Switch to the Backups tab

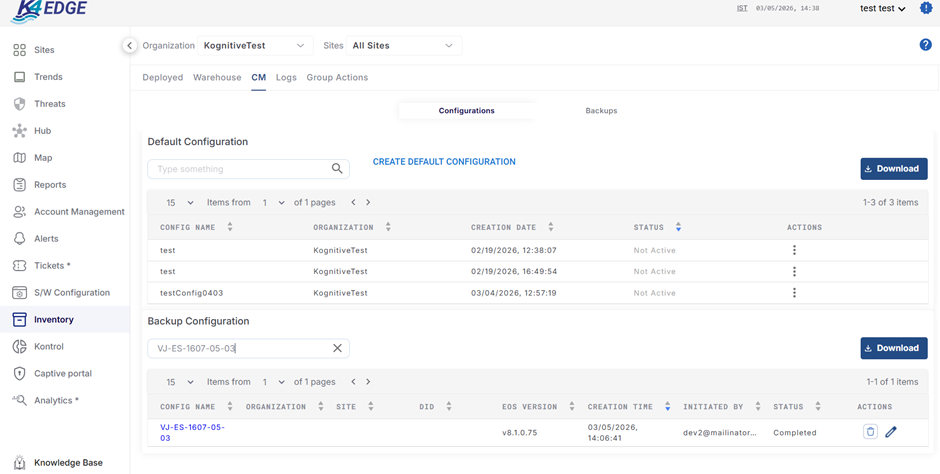click(601, 110)
